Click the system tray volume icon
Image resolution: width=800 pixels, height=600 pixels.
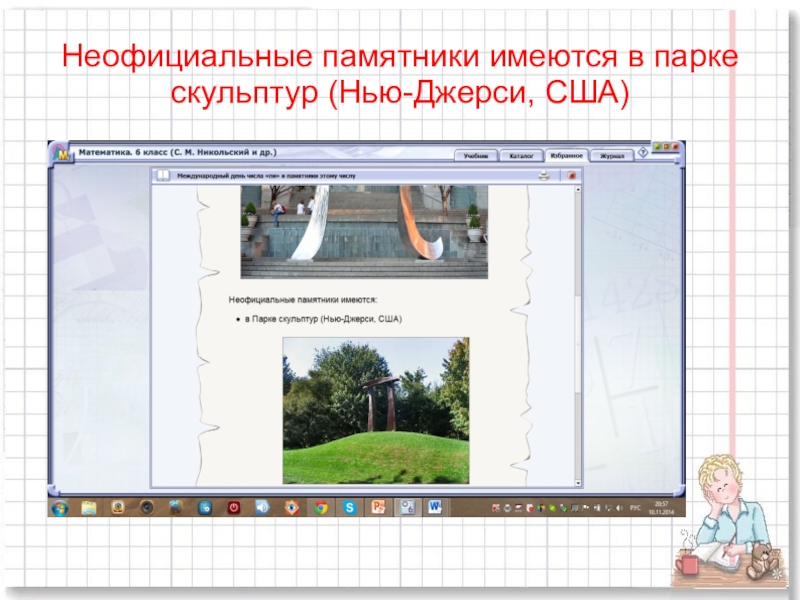pyautogui.click(x=619, y=508)
